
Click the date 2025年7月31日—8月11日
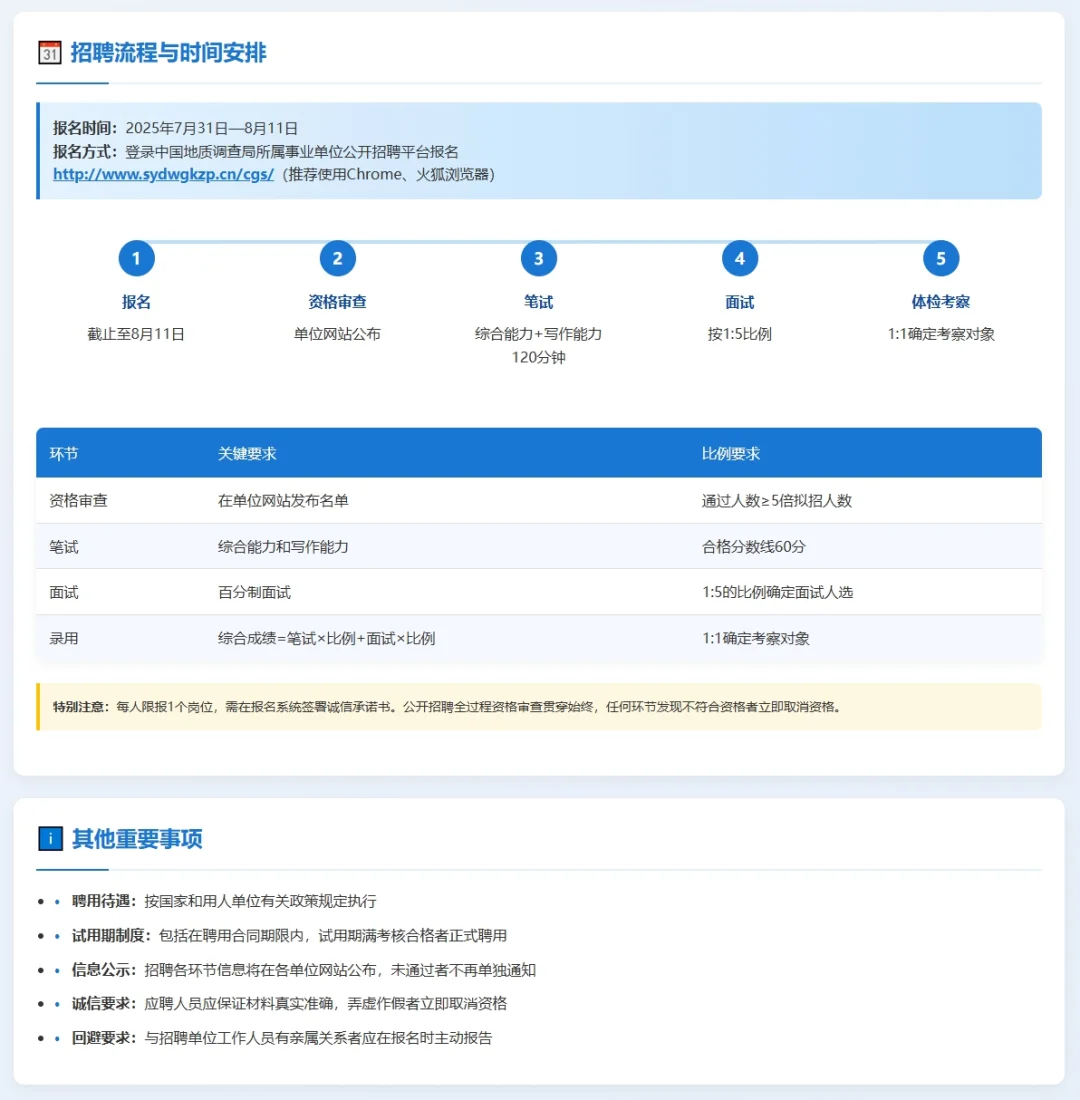[x=212, y=128]
